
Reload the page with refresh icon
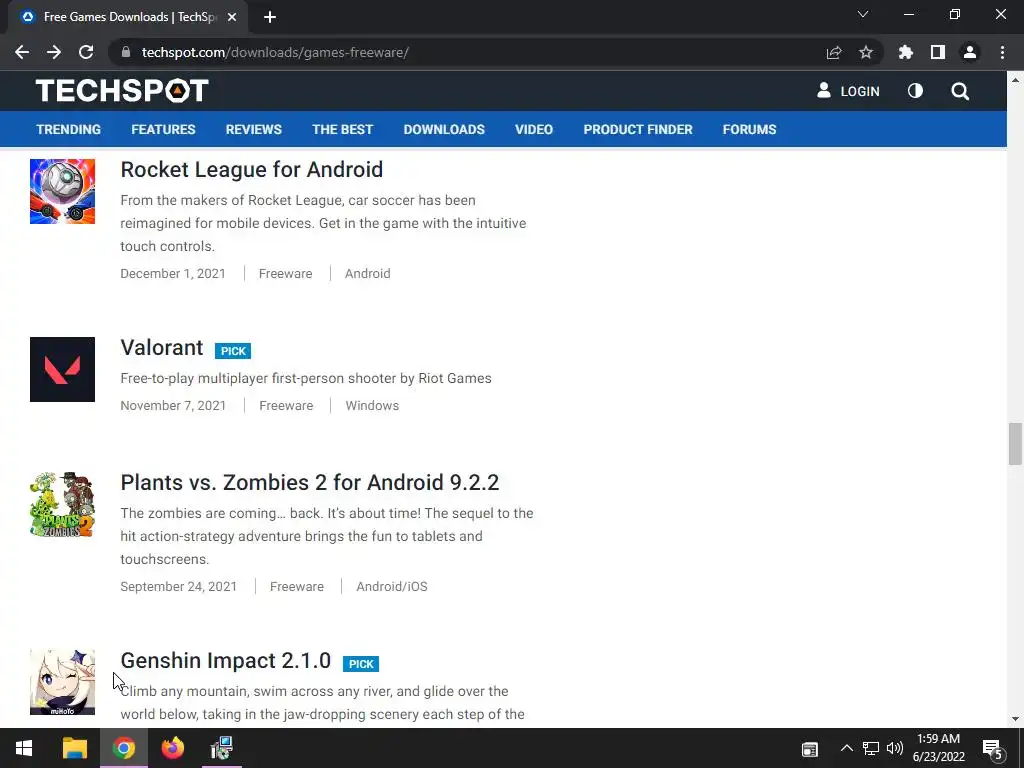[86, 52]
